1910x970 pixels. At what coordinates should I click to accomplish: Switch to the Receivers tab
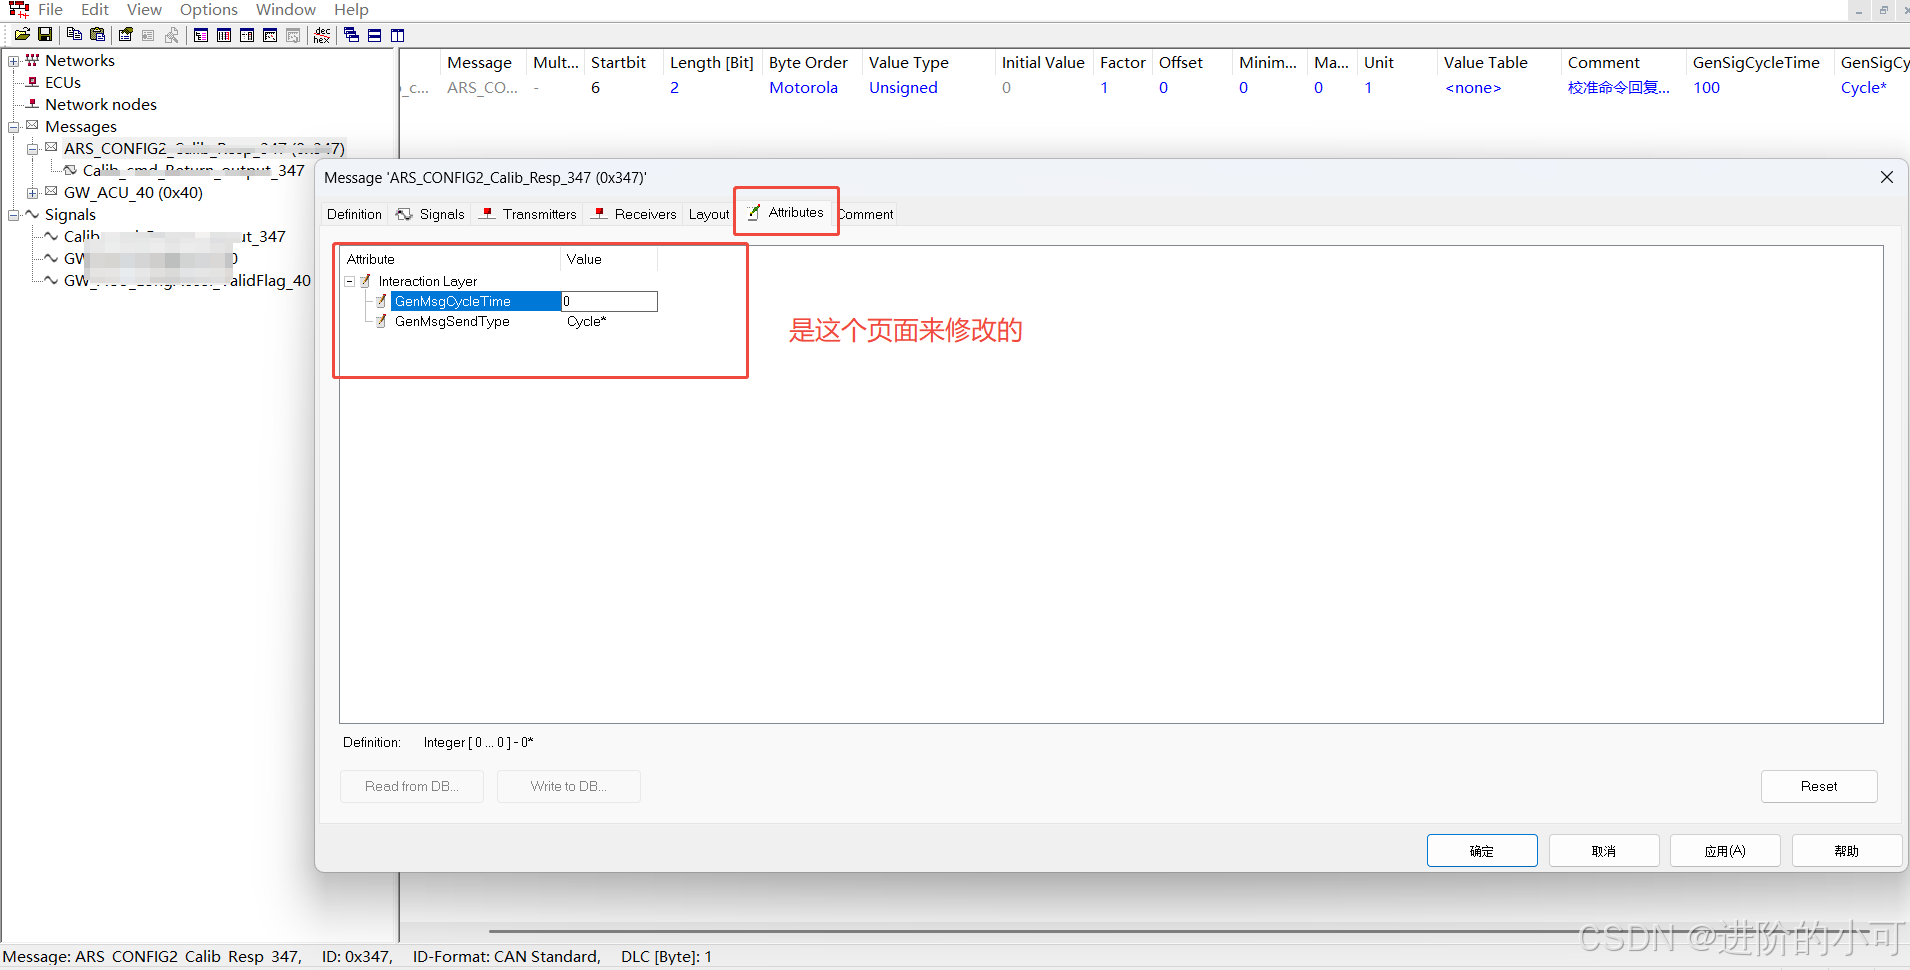[x=634, y=214]
